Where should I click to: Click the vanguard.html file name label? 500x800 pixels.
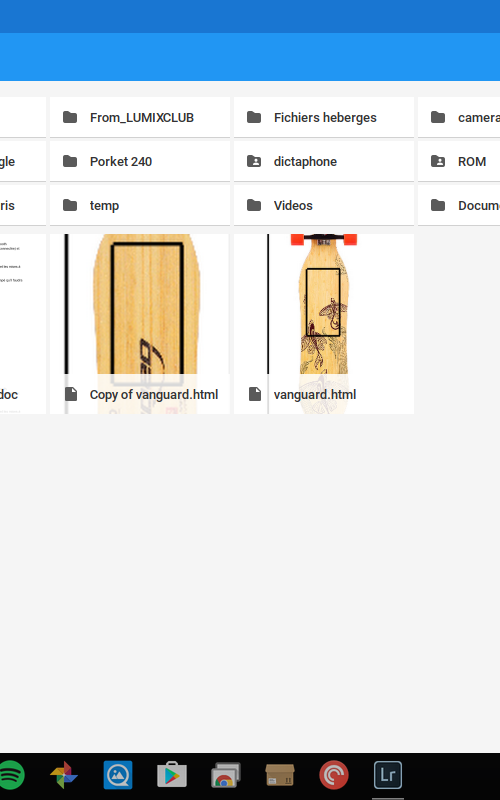(x=315, y=394)
